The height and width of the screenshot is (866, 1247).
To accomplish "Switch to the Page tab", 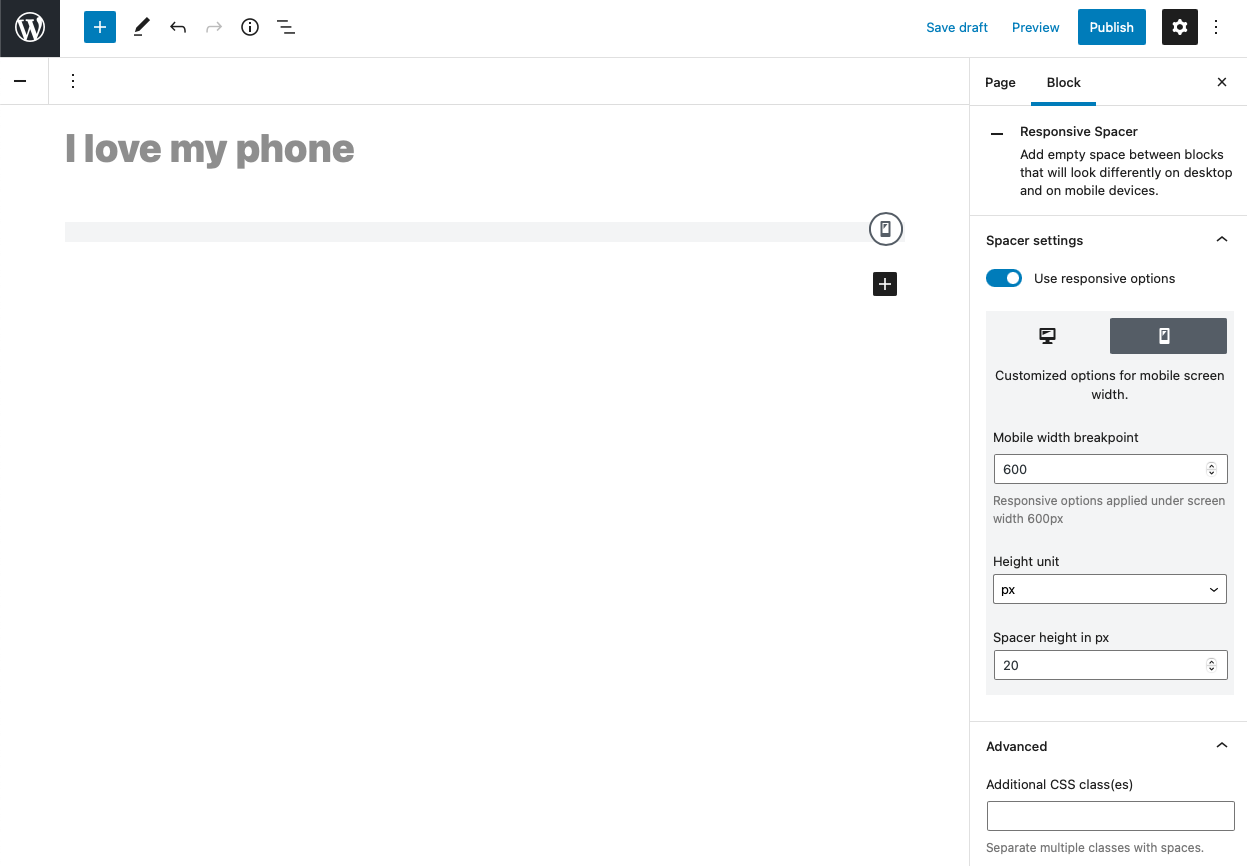I will point(1000,82).
